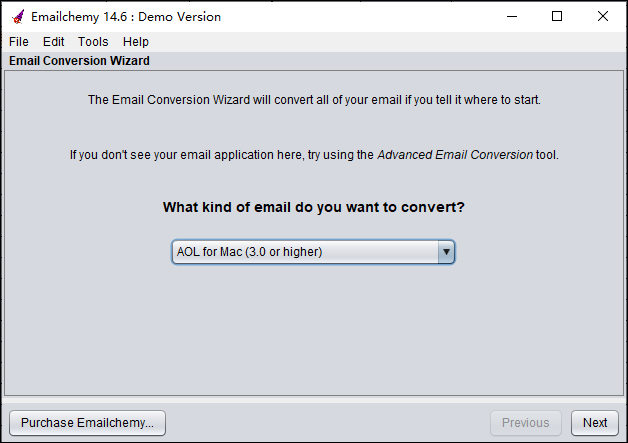Maximize the Emailchemy window
Screen dimensions: 628x443
click(x=557, y=16)
